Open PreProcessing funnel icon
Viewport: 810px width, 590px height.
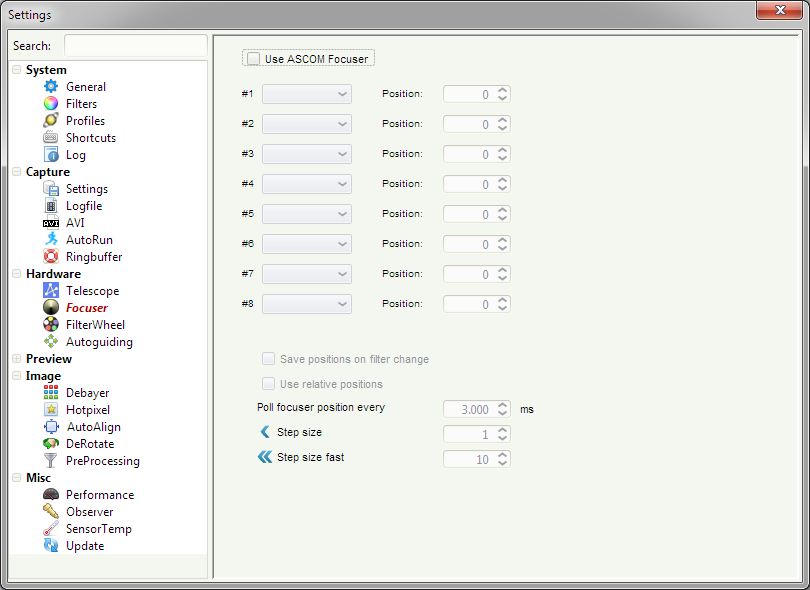51,460
